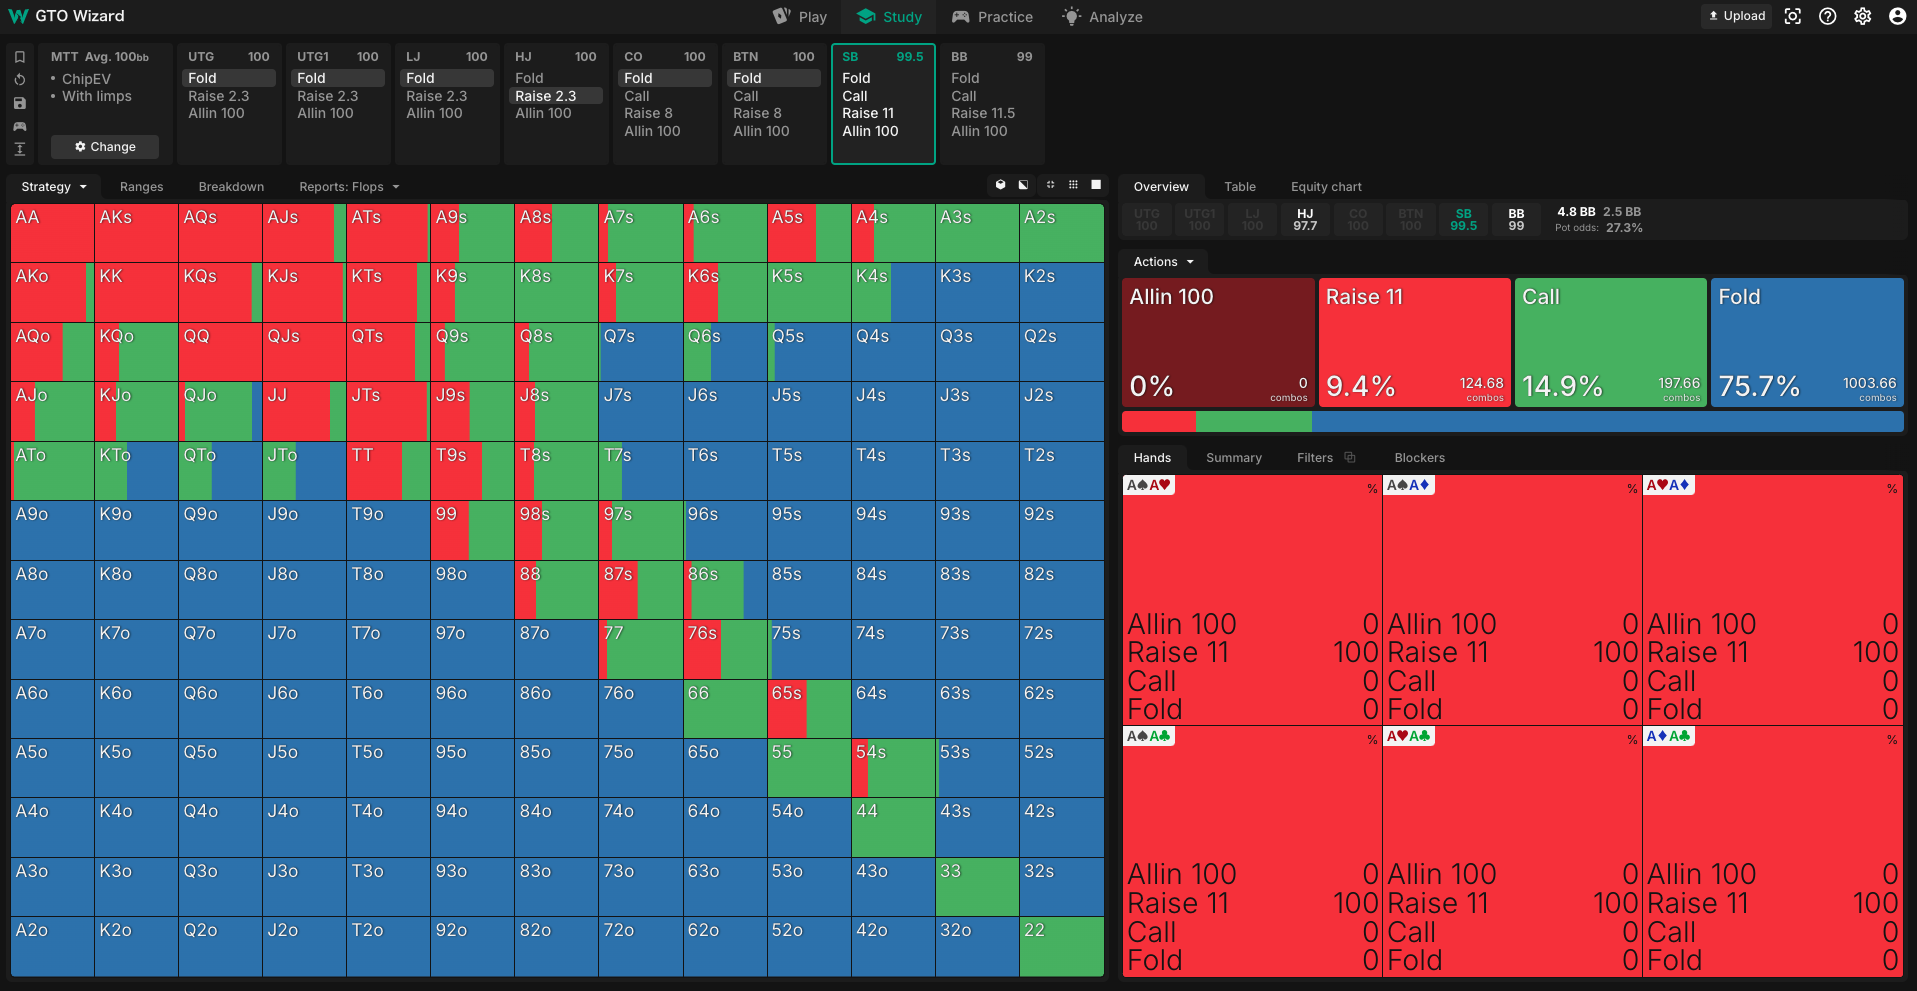Click the Change settings button
The image size is (1917, 991).
click(105, 147)
